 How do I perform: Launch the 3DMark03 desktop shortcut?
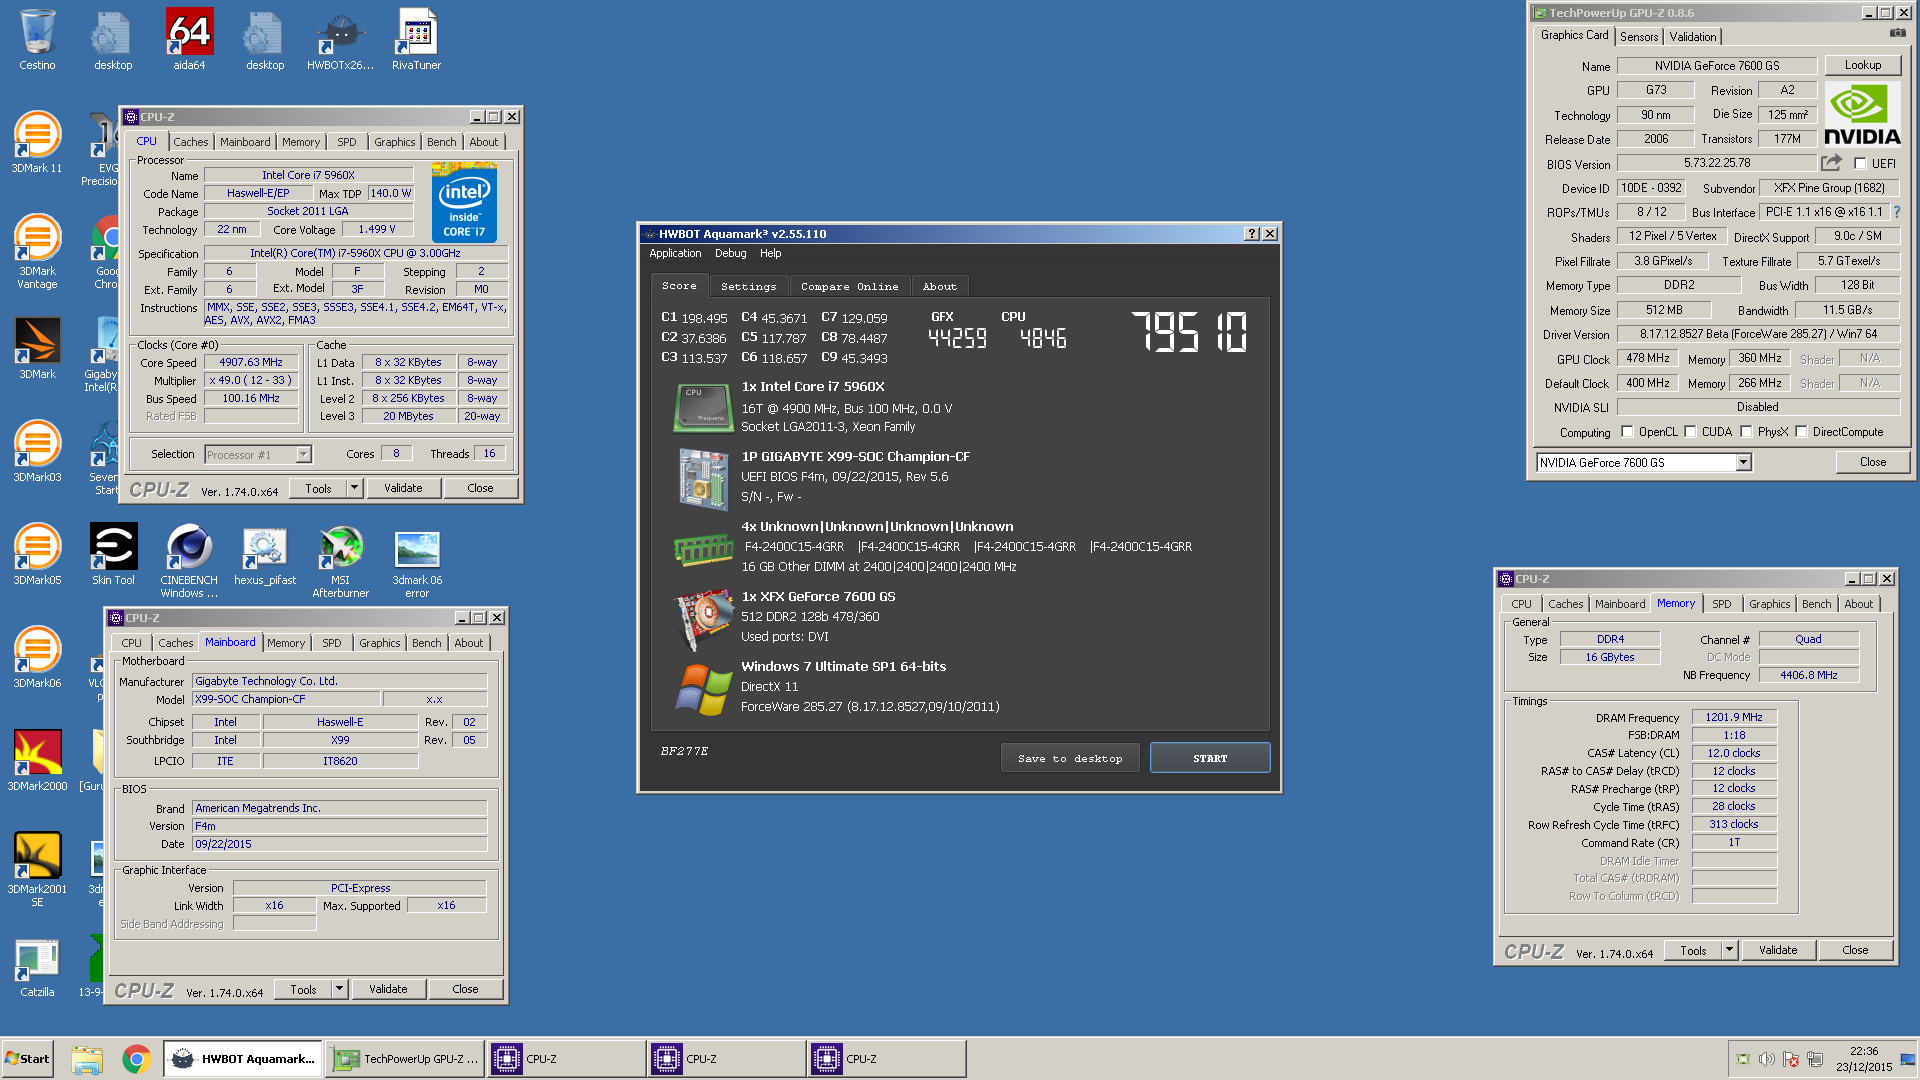click(x=37, y=452)
